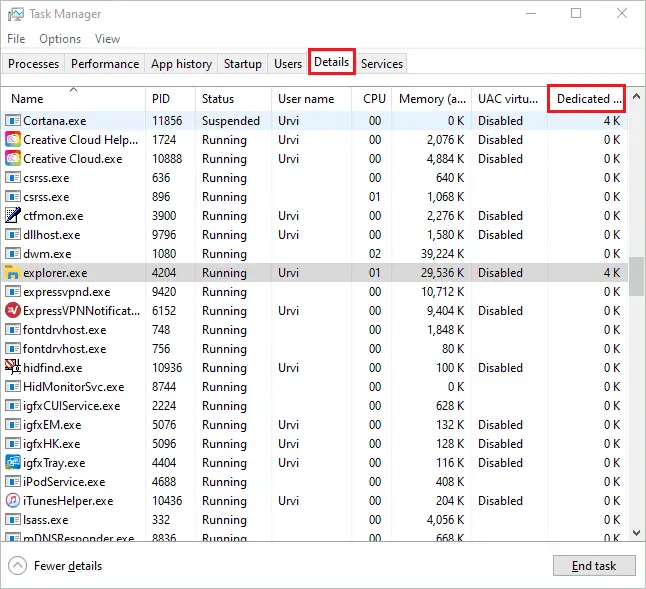Go to the Startup tab

pyautogui.click(x=243, y=64)
